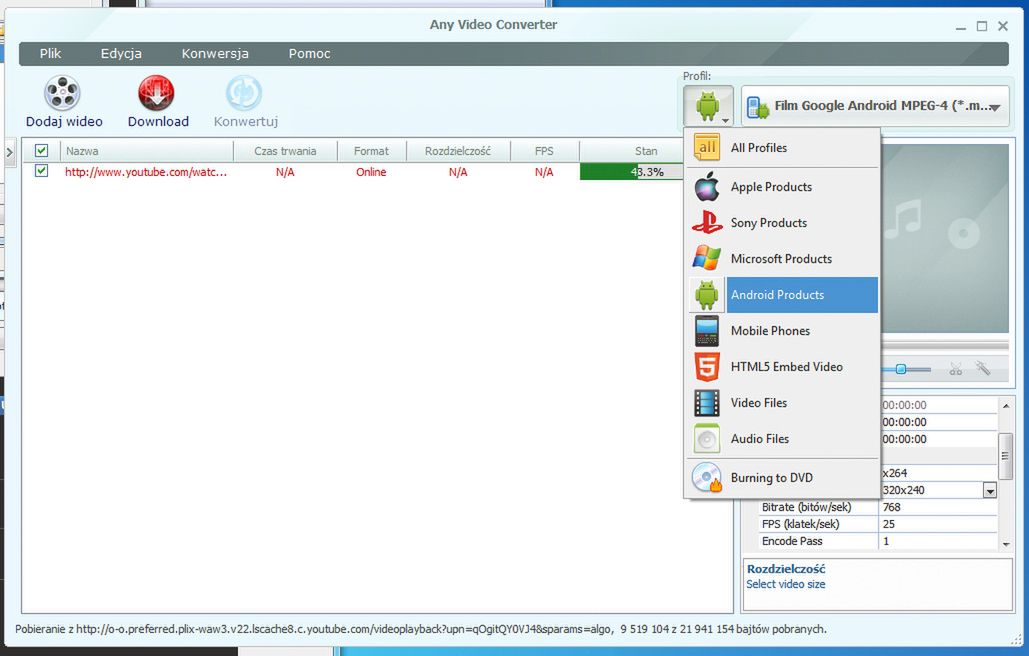
Task: Click the magic wand effects icon
Action: tap(983, 368)
